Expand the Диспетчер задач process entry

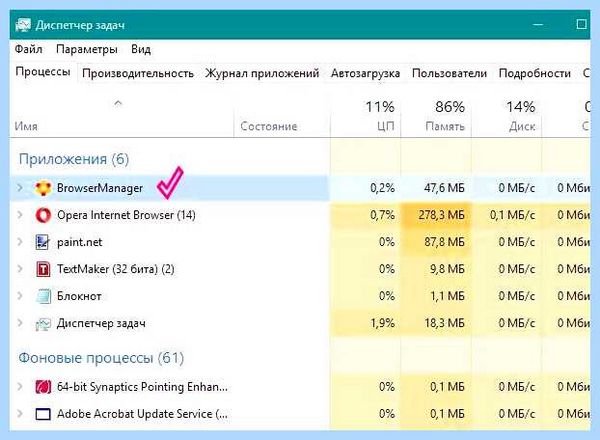click(20, 323)
